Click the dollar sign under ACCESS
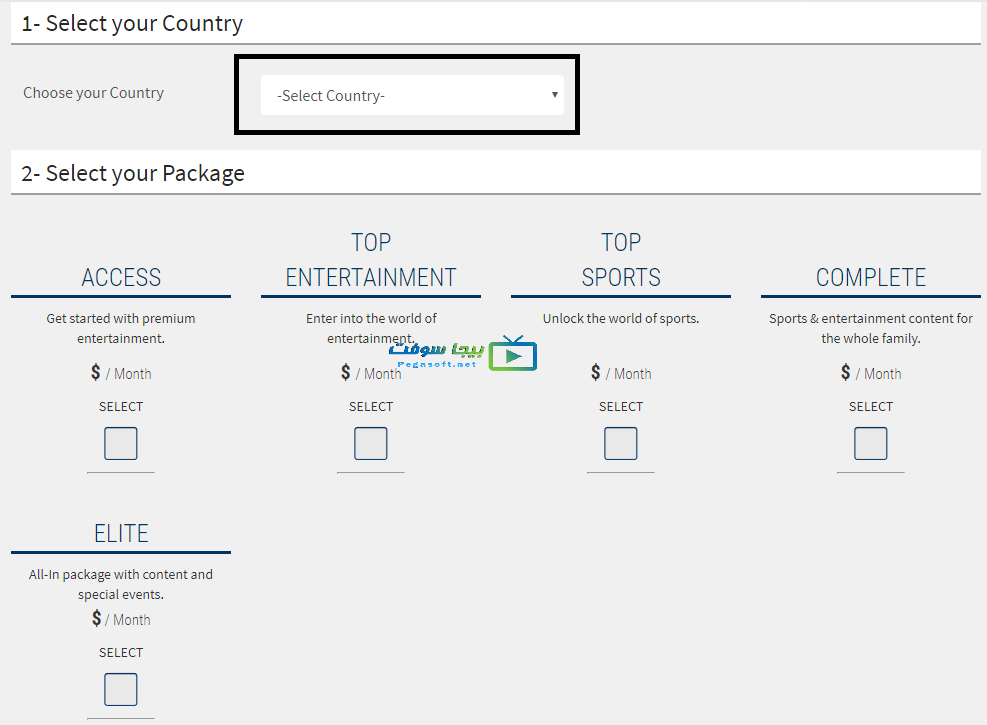 (96, 373)
